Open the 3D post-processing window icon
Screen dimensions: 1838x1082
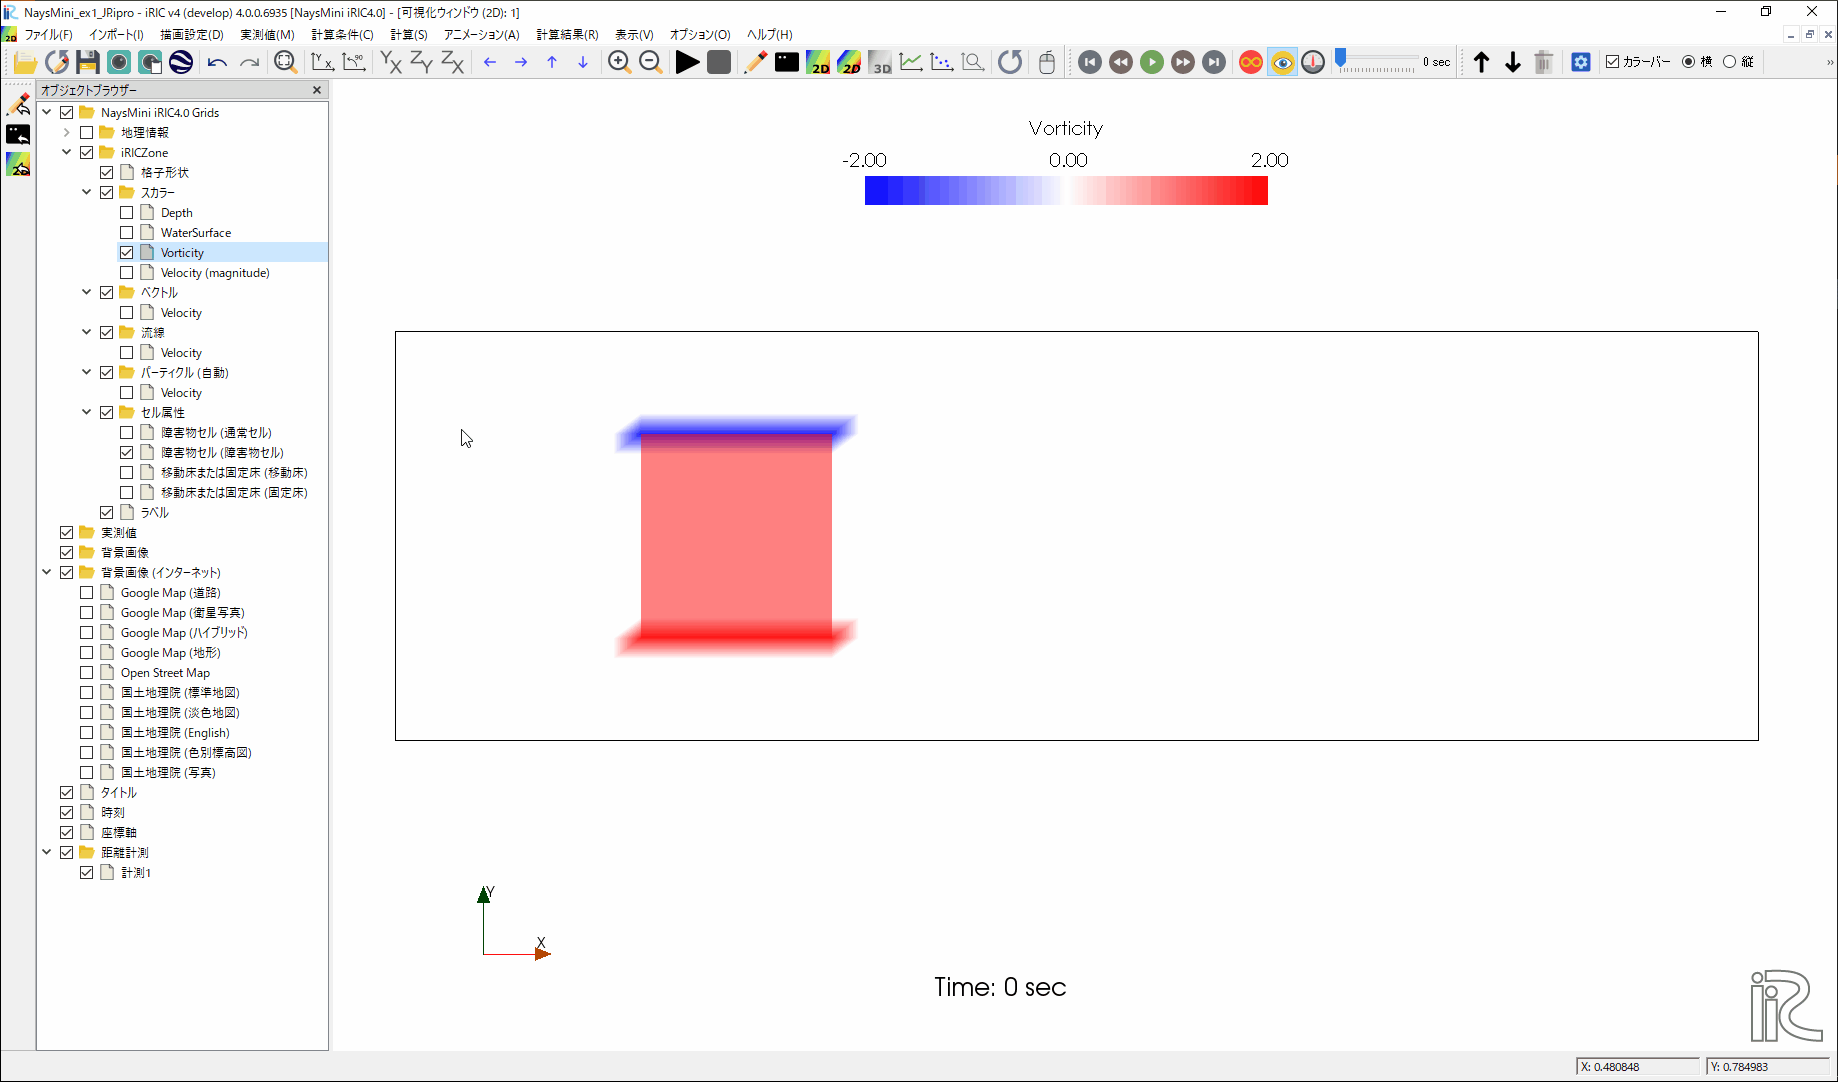tap(880, 62)
